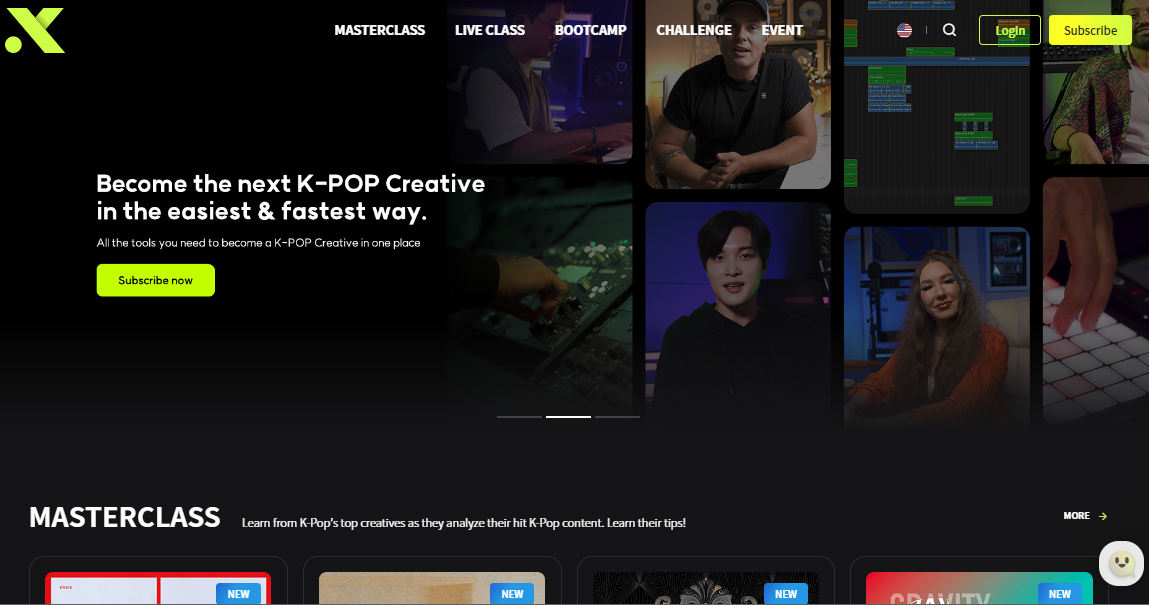Select the active middle carousel indicator
The image size is (1149, 605).
coord(568,416)
